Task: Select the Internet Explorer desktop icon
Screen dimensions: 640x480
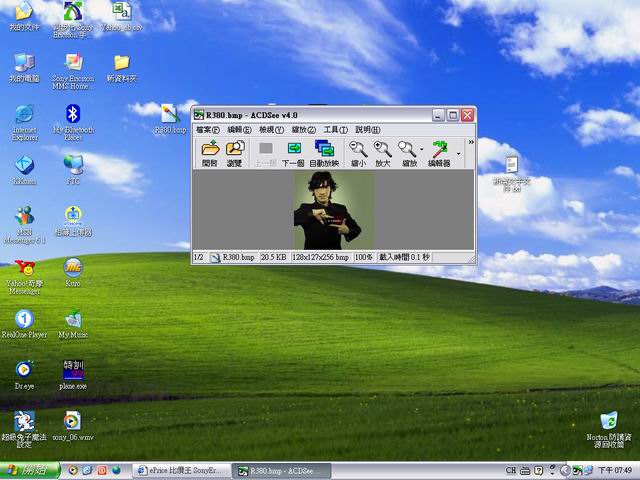Action: click(24, 123)
